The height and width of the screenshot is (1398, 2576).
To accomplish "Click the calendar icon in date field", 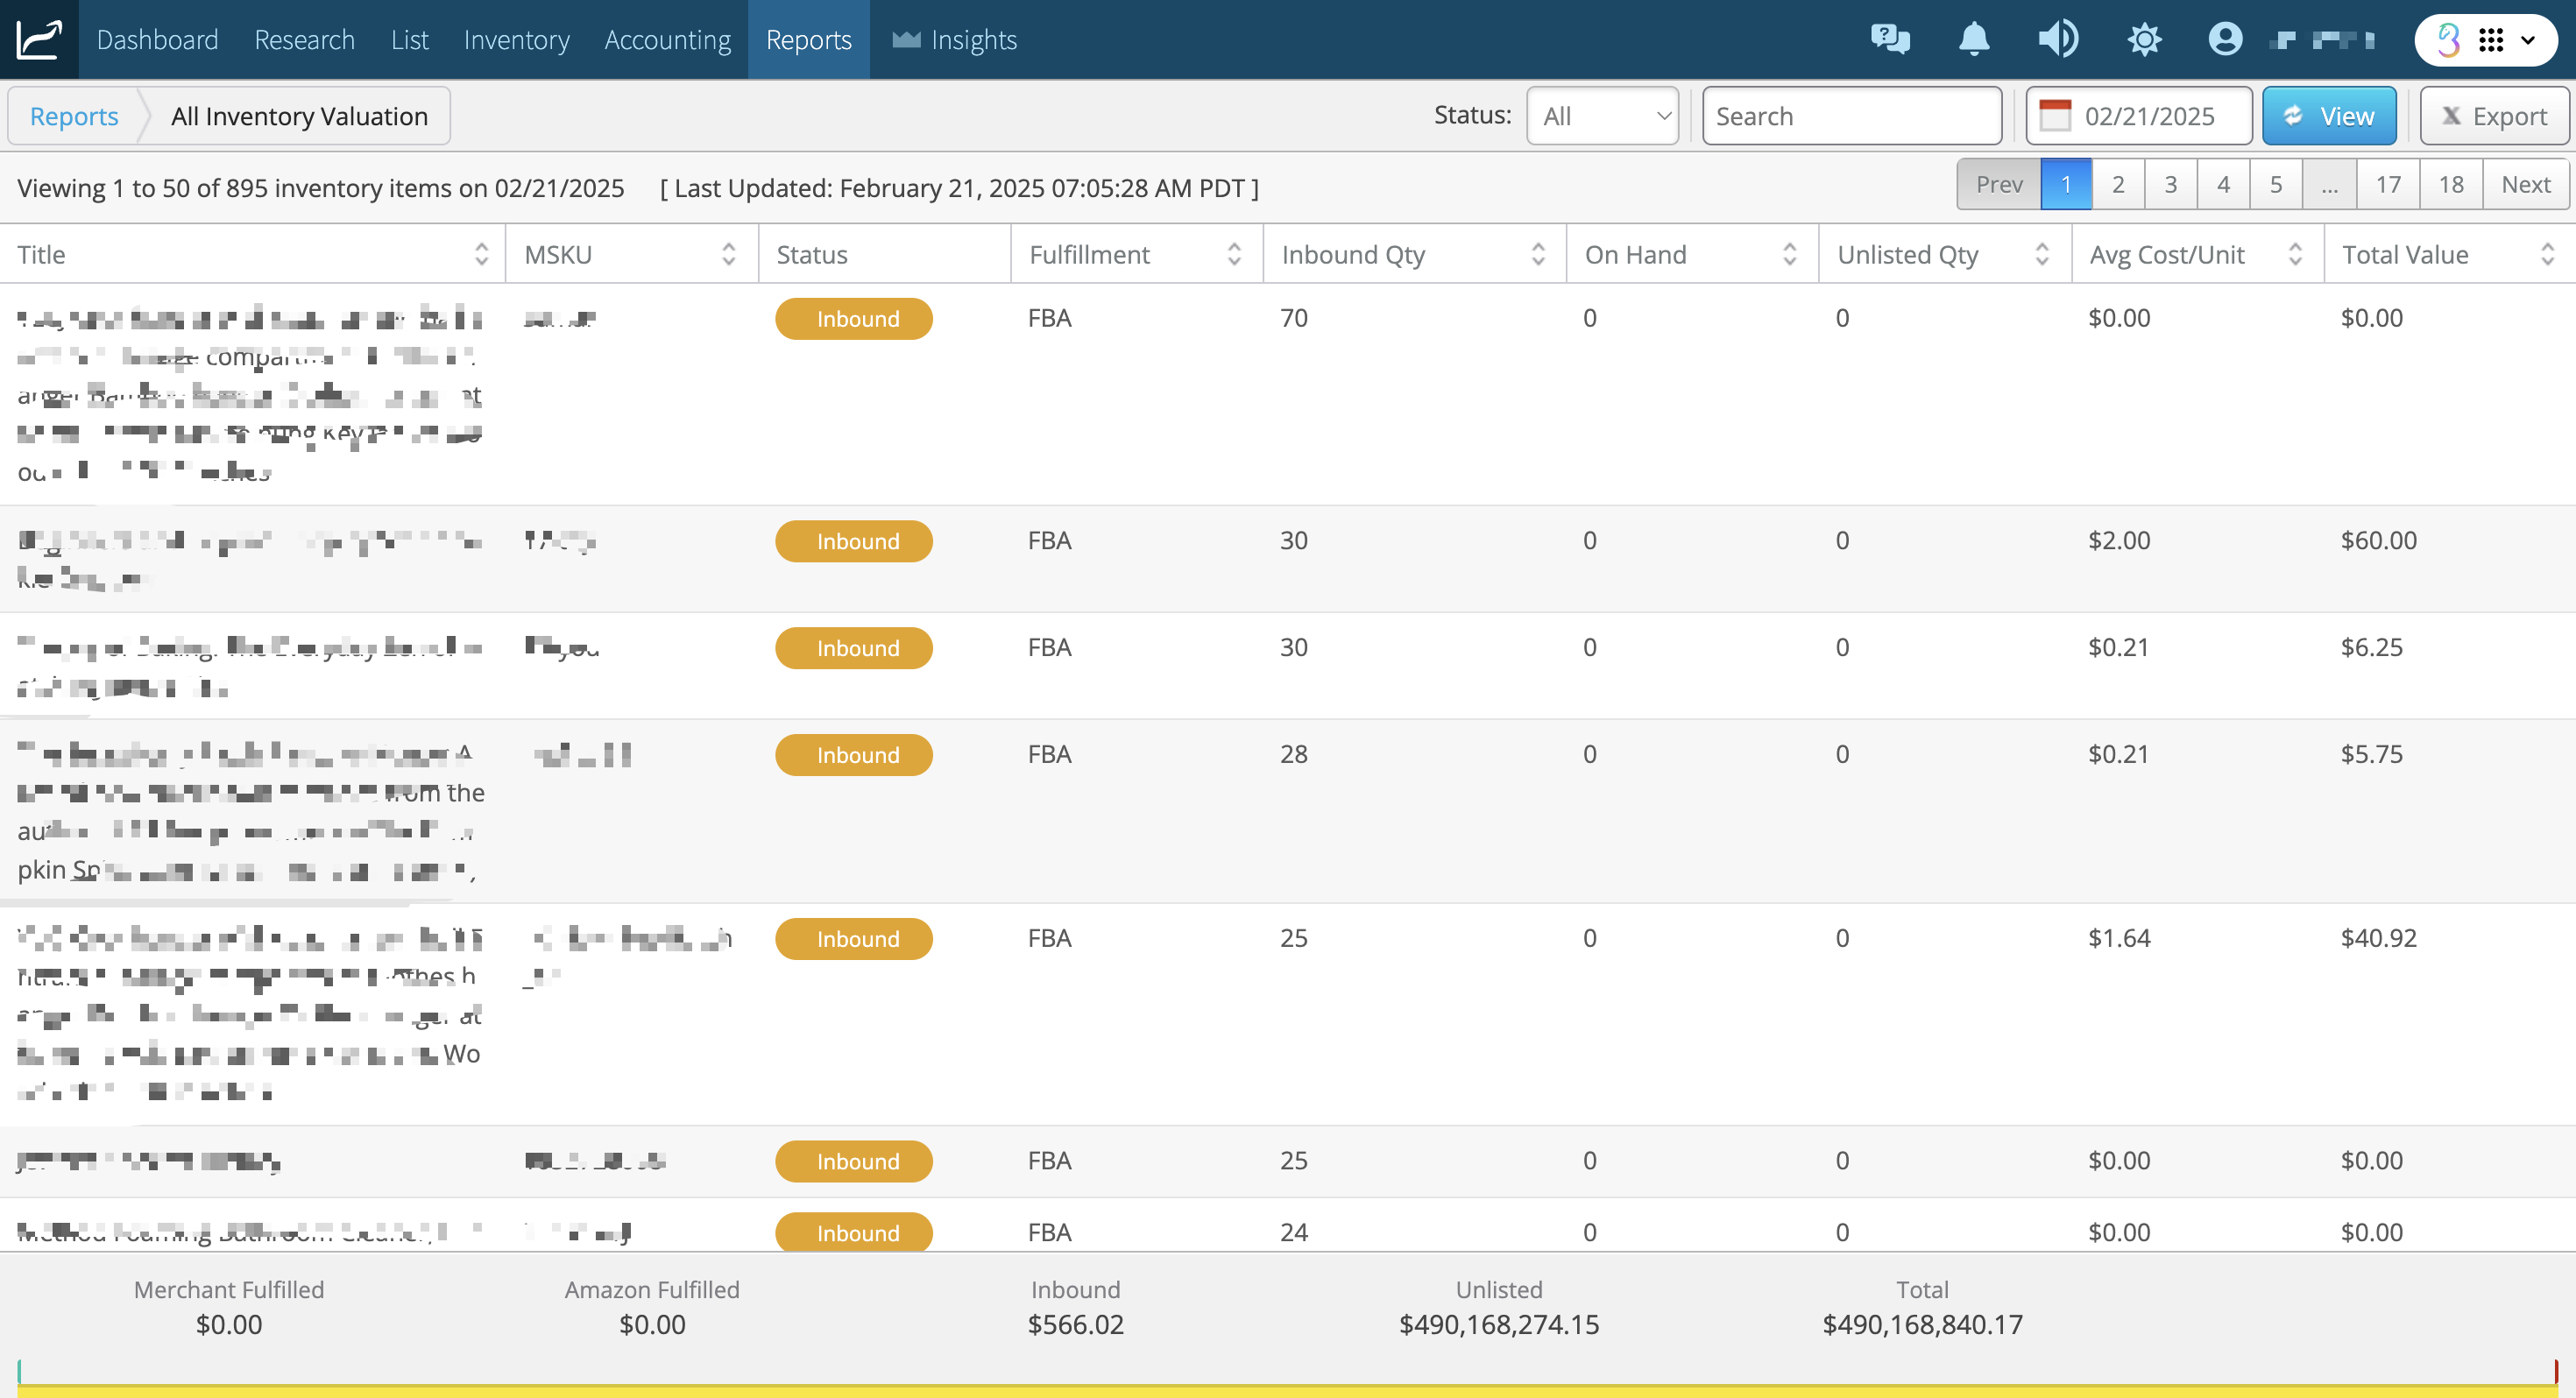I will [x=2055, y=116].
